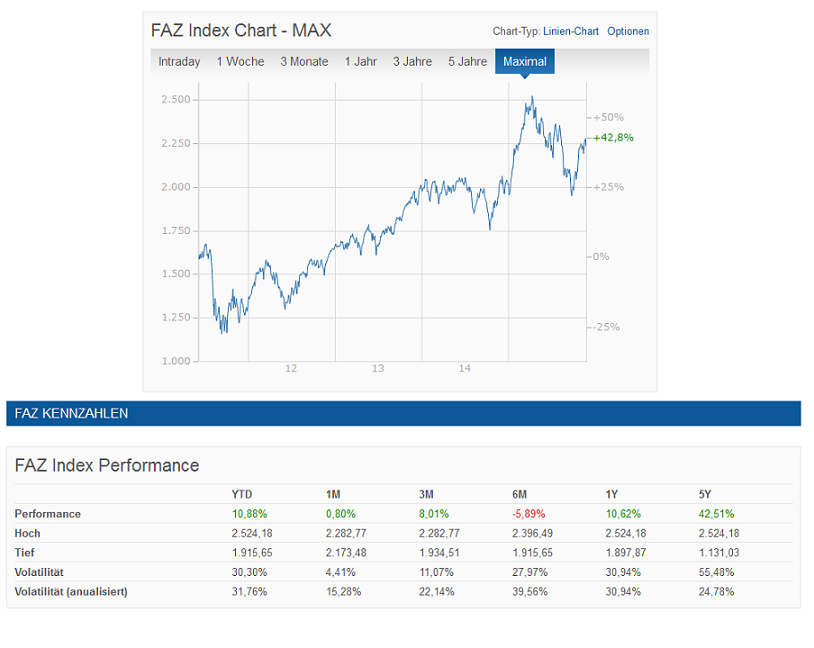Click annualized YTD volatility 31,76%

(249, 591)
